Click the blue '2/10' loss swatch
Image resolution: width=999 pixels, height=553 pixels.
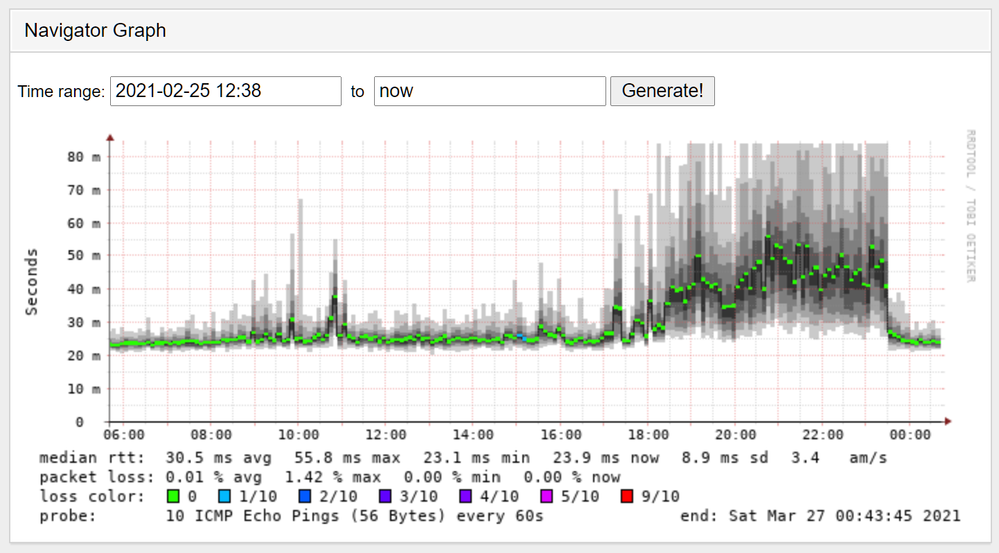click(x=305, y=496)
